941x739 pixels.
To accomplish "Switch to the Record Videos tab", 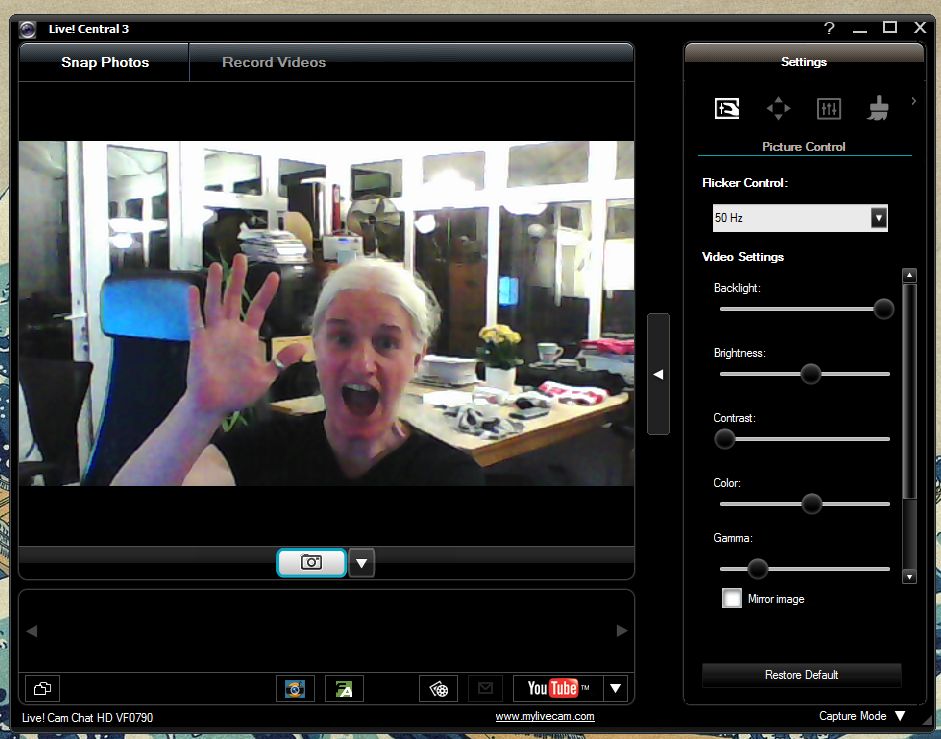I will coord(274,62).
